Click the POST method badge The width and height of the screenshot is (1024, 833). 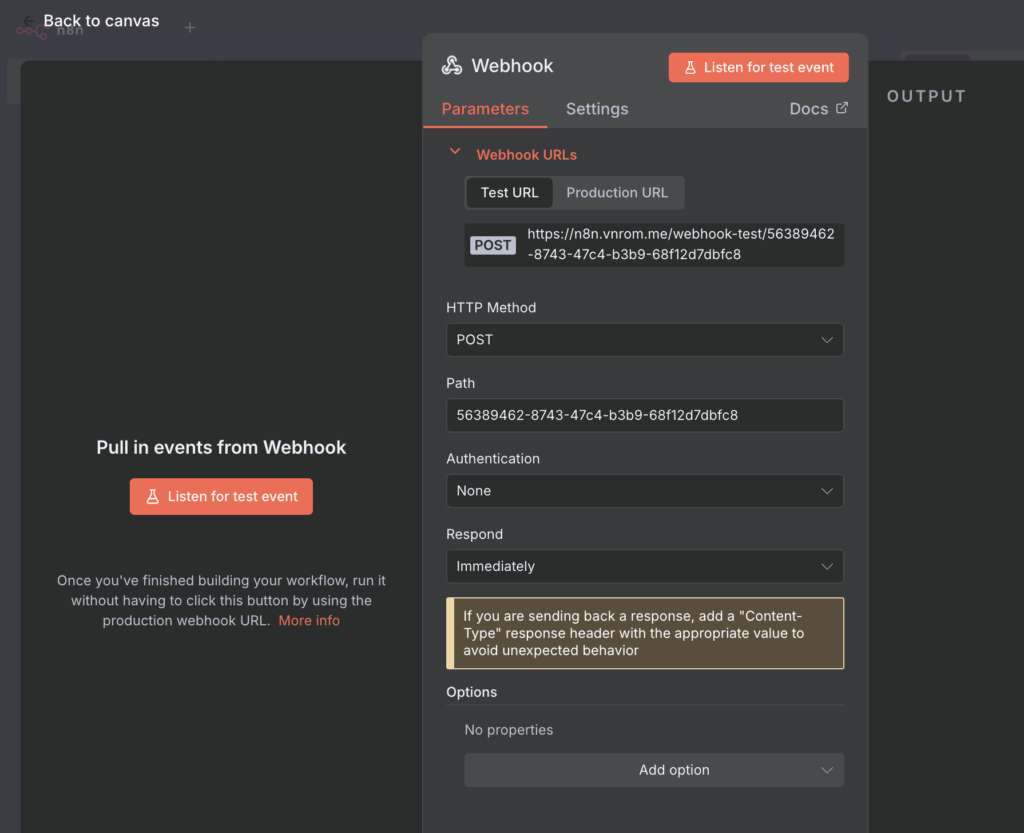tap(492, 245)
